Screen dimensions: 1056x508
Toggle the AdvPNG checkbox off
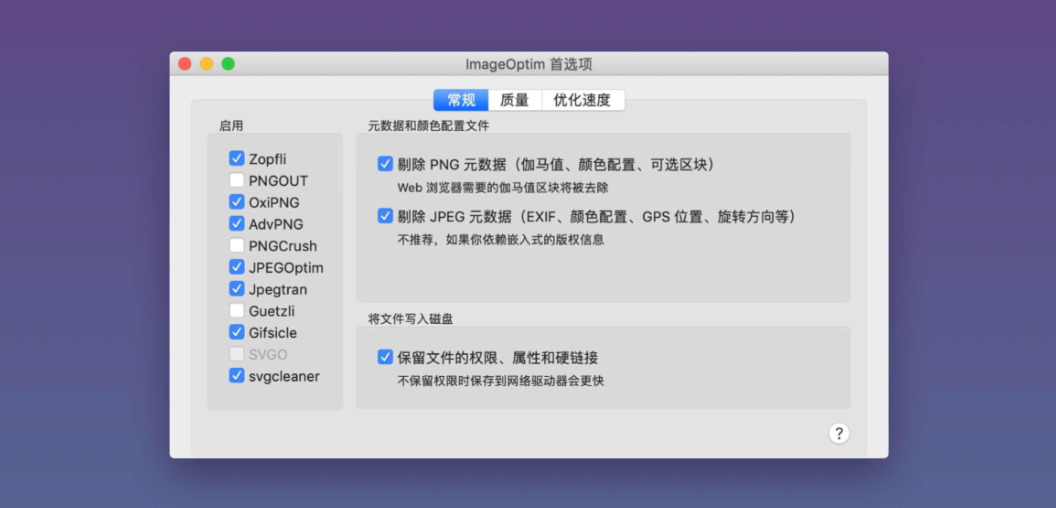(x=237, y=224)
